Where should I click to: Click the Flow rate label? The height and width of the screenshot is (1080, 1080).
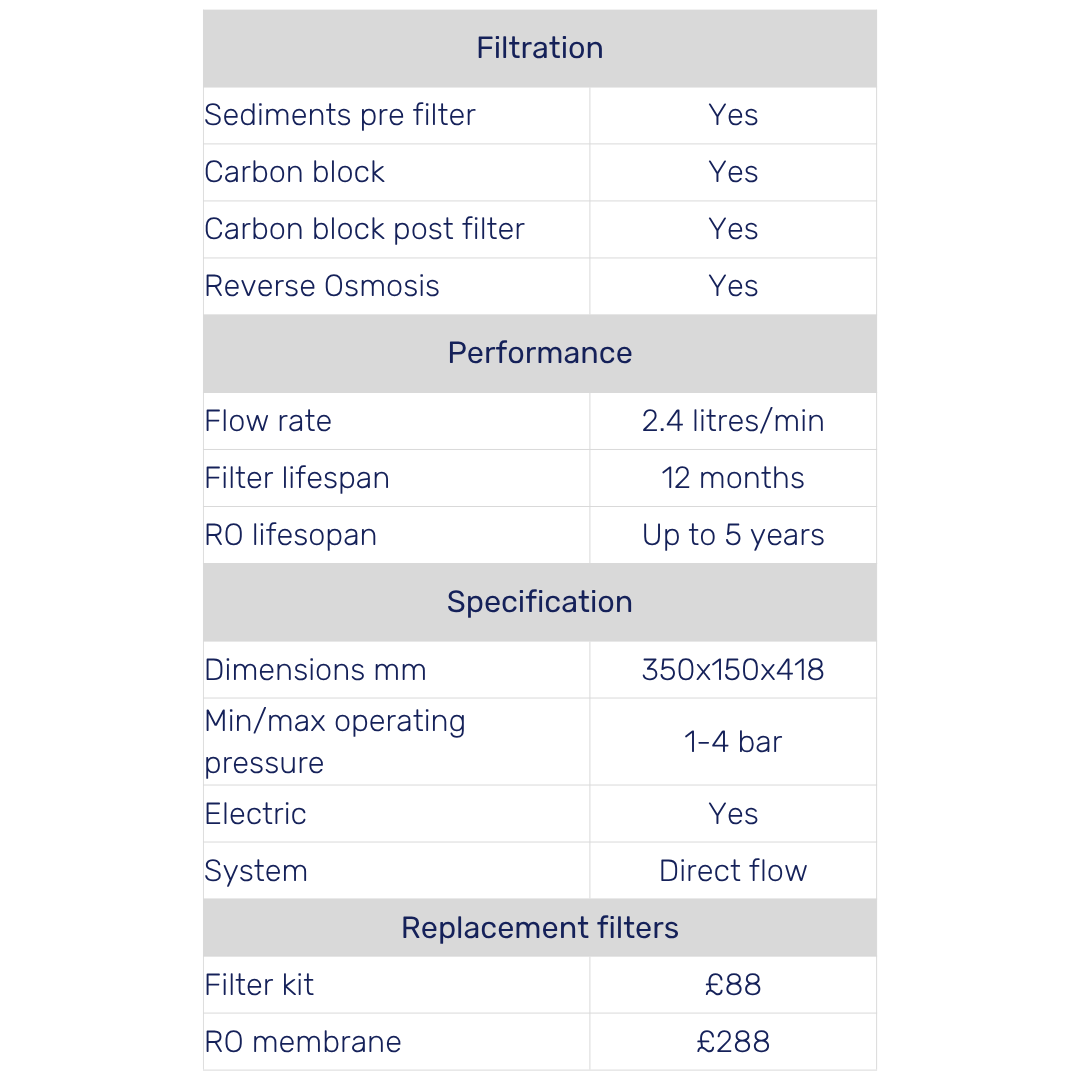tap(268, 421)
